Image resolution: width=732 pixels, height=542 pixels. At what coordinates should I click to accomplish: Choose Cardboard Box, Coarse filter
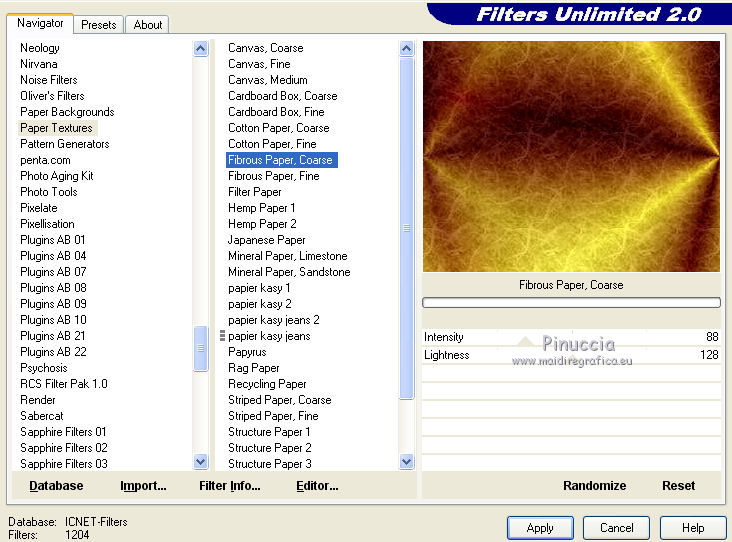[282, 96]
